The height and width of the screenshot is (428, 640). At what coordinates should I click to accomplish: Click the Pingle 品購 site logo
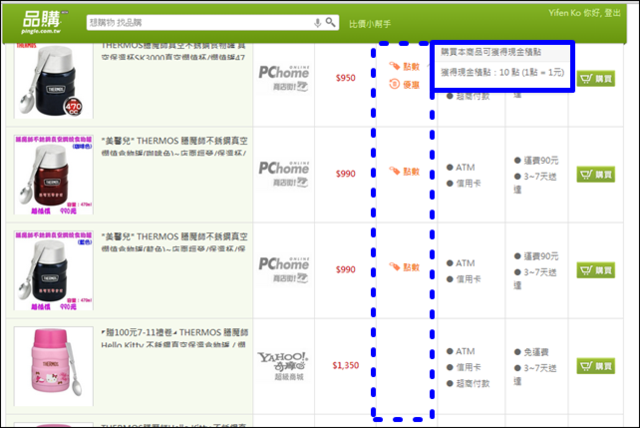point(44,22)
